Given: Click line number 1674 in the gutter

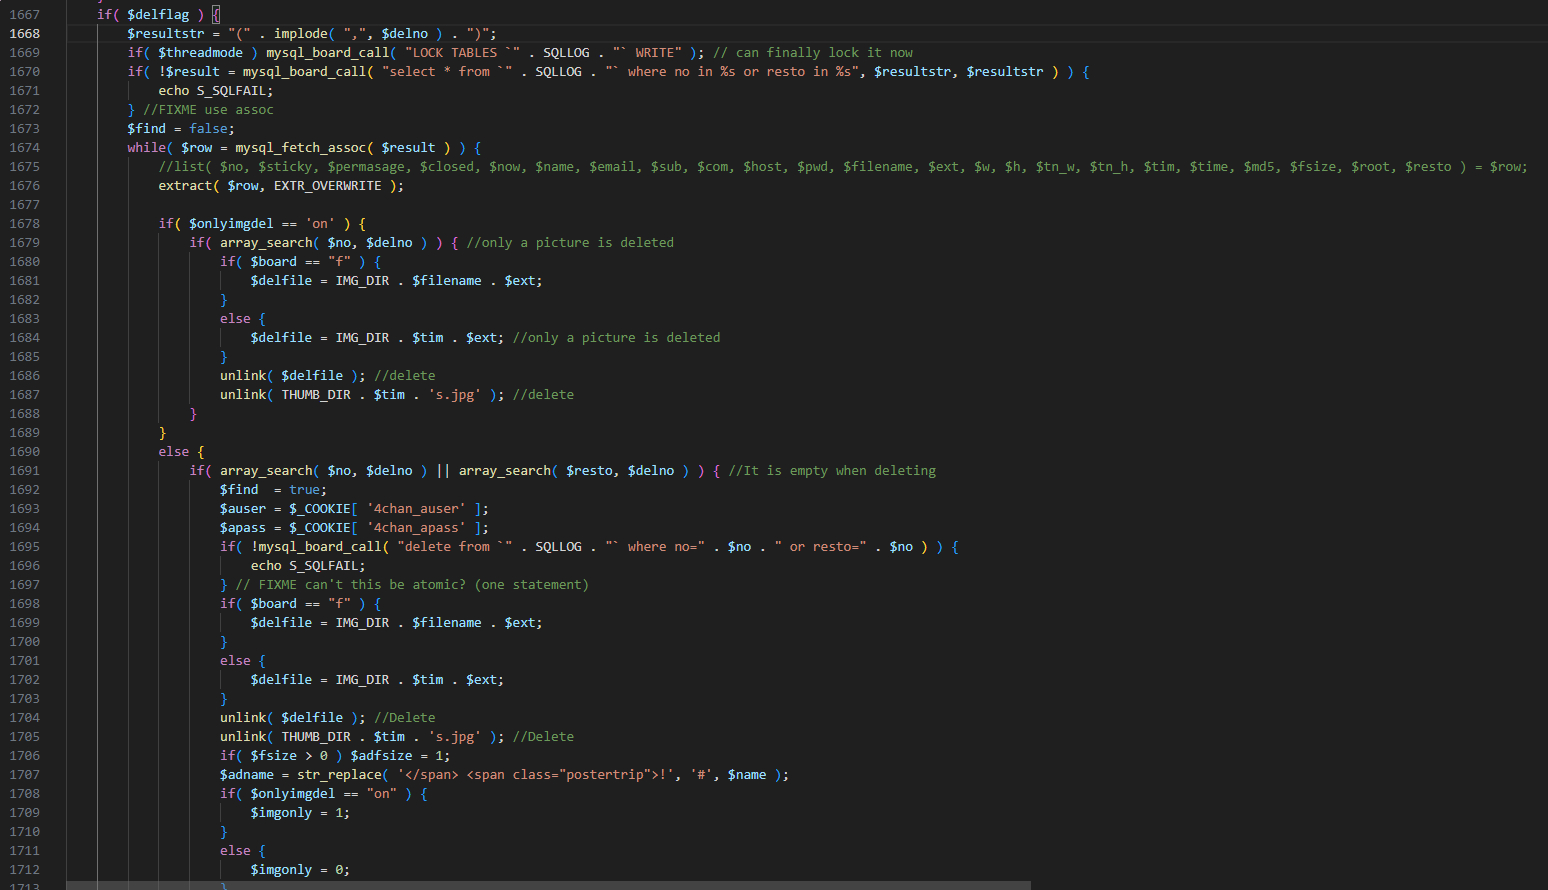Looking at the screenshot, I should coord(25,148).
